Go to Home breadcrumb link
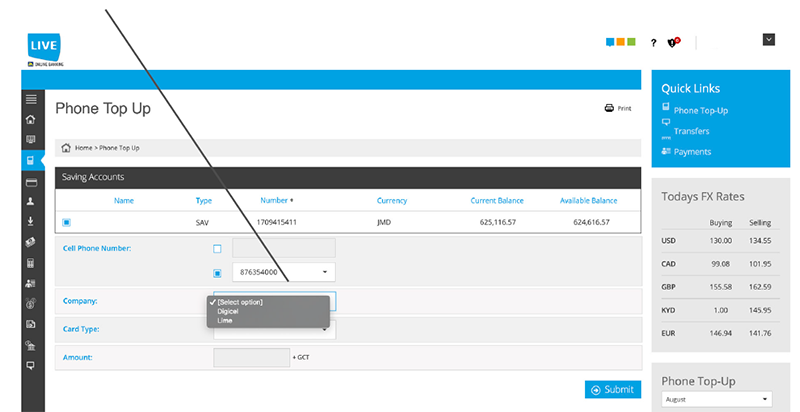This screenshot has height=412, width=800. tap(84, 148)
